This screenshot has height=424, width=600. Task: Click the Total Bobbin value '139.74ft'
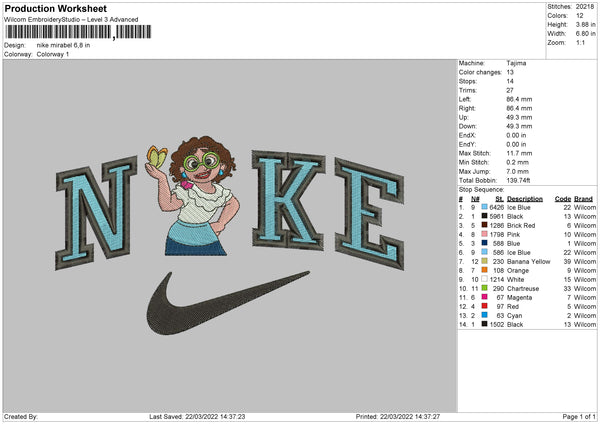click(518, 180)
